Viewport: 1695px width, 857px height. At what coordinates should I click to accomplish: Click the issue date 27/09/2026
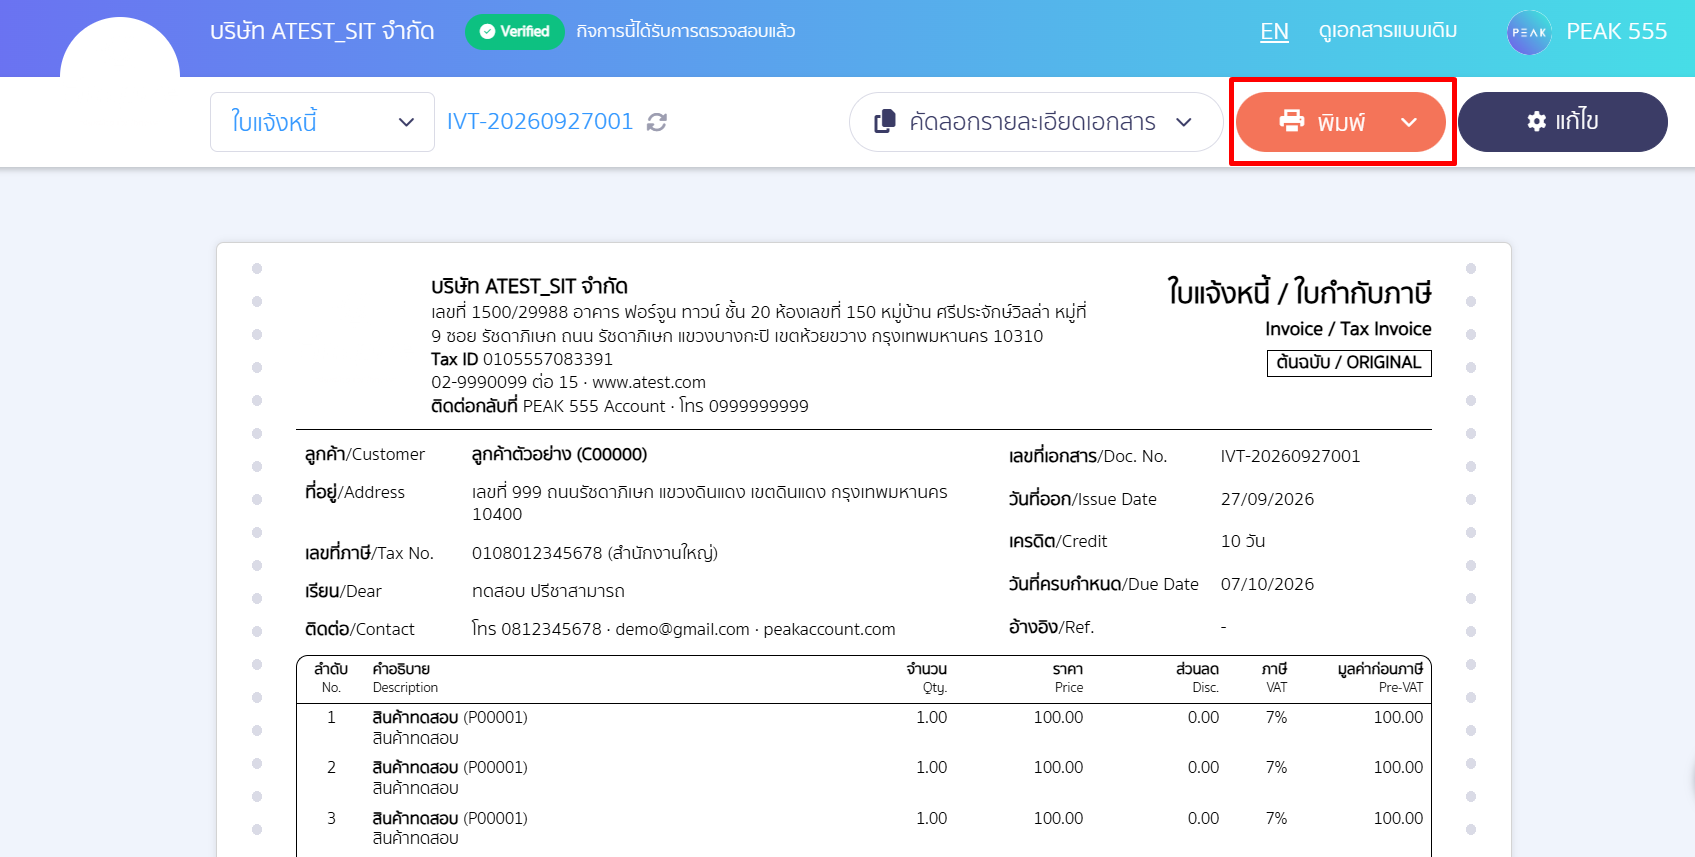[x=1267, y=499]
